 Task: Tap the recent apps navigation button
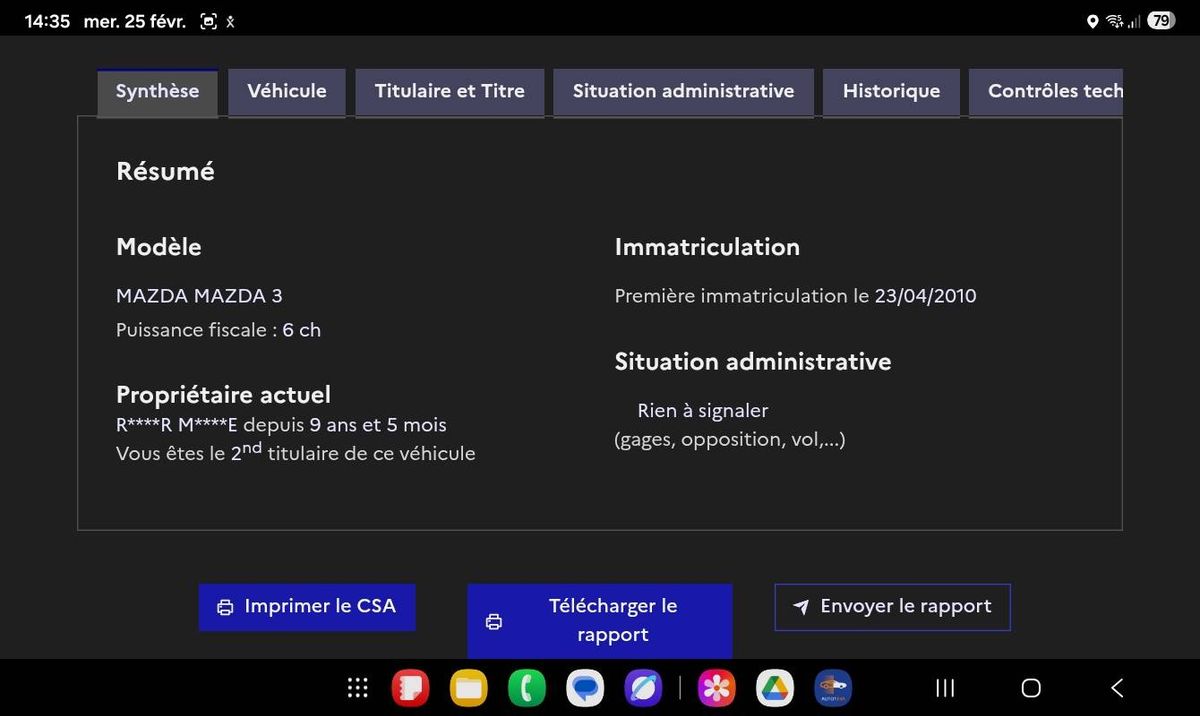point(944,688)
